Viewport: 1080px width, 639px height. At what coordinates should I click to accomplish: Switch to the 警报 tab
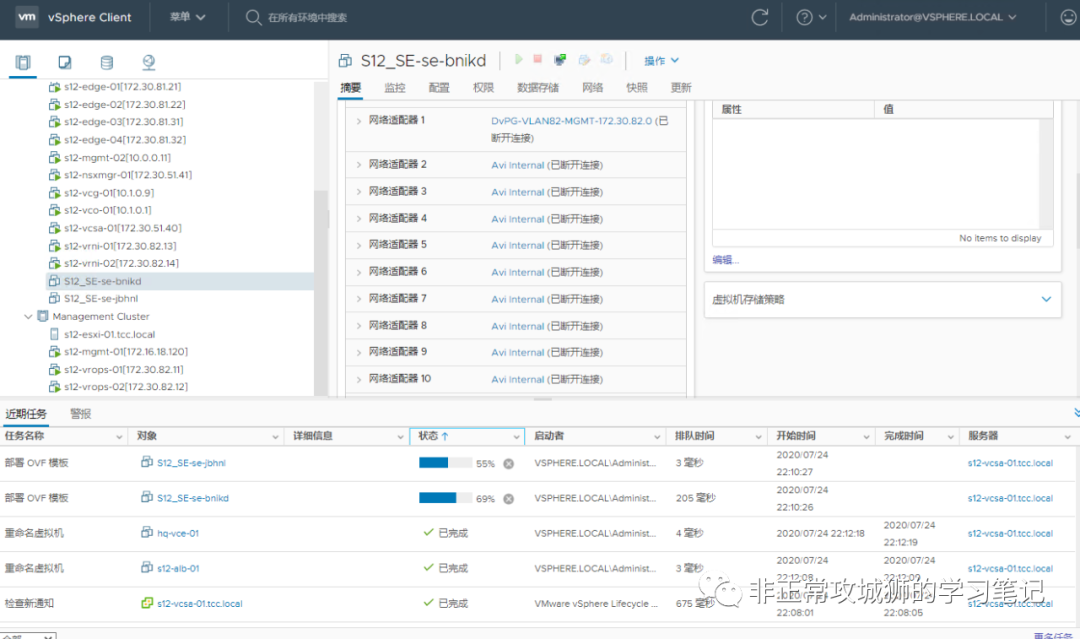[x=81, y=414]
